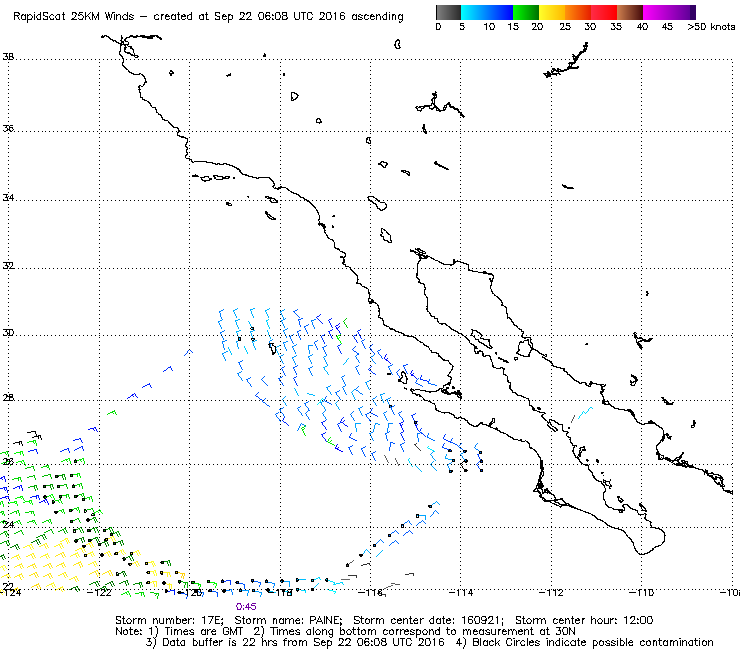
Task: Click the note 'Times are GMT'
Action: (204, 631)
